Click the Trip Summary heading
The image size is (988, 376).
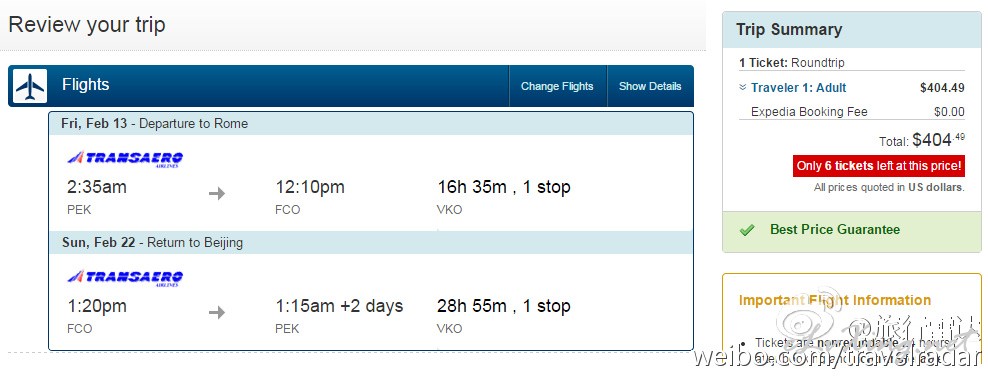789,30
